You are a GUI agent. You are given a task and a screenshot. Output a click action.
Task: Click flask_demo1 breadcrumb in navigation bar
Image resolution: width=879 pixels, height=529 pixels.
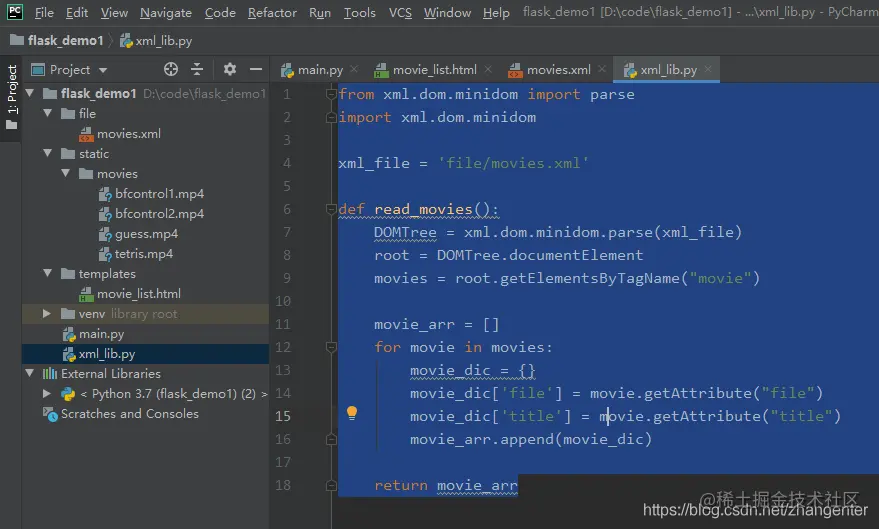coord(57,40)
